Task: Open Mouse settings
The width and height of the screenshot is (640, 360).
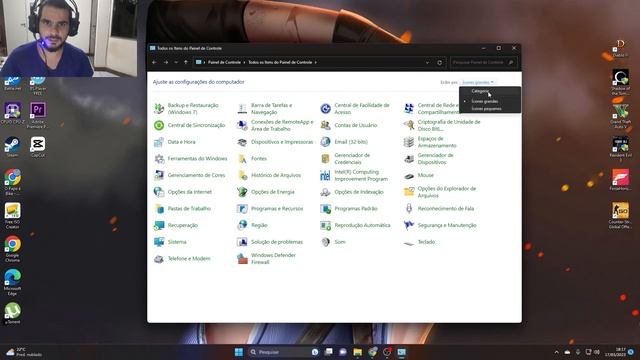Action: (419, 176)
